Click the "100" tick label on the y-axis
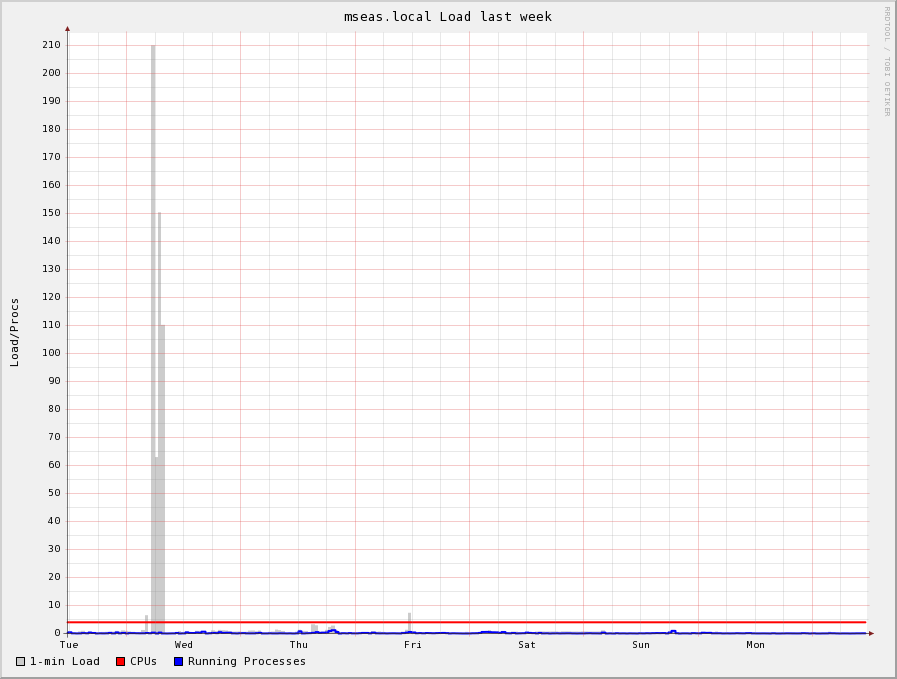The width and height of the screenshot is (897, 679). [x=51, y=353]
